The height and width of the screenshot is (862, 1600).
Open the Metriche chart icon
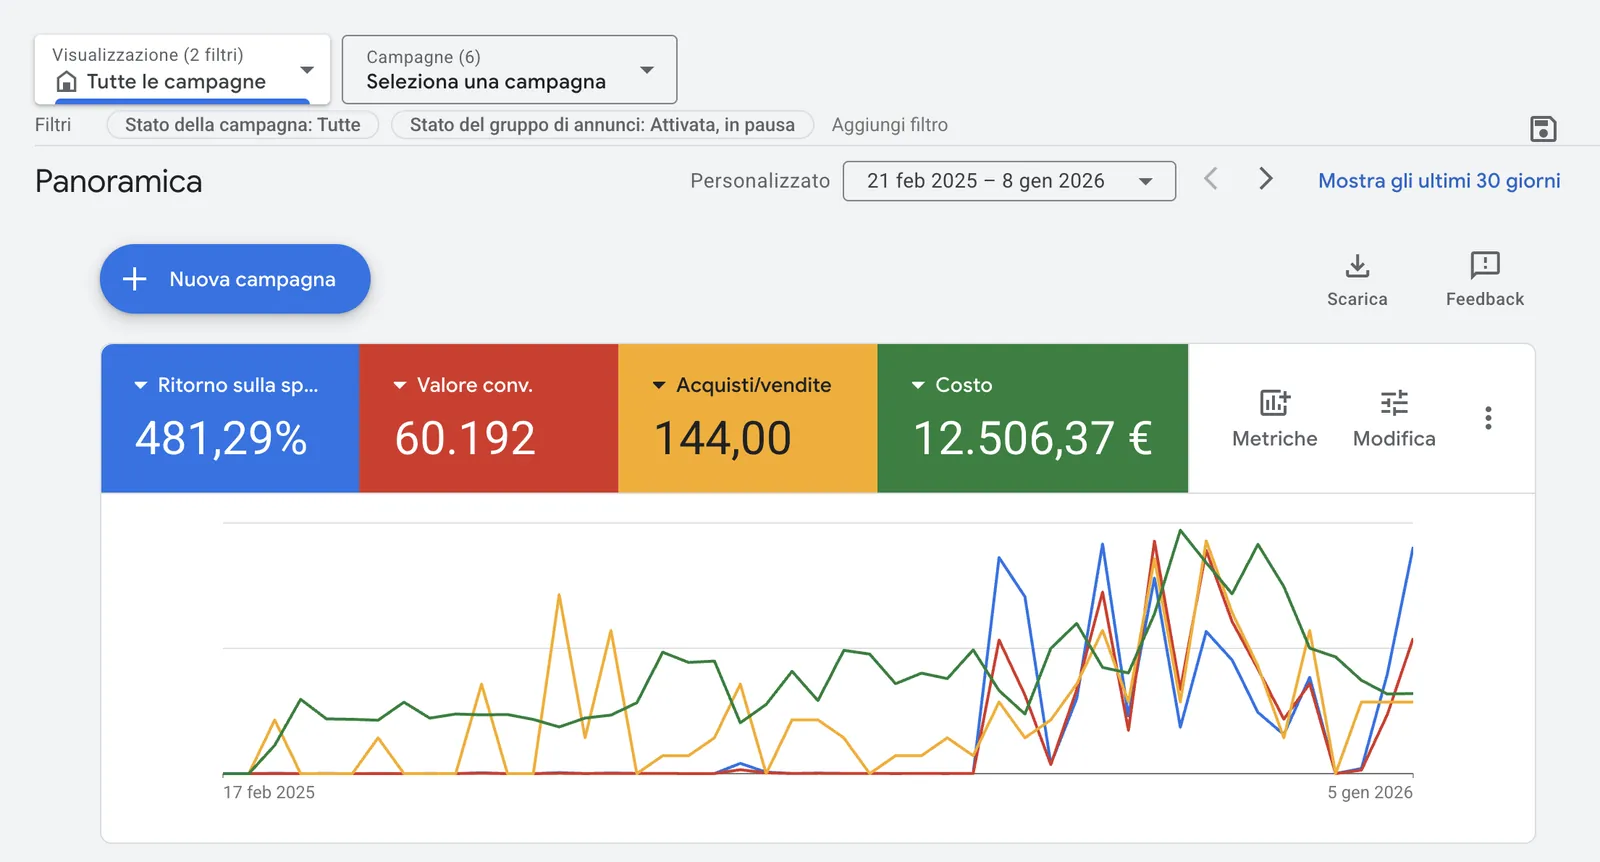pyautogui.click(x=1275, y=403)
